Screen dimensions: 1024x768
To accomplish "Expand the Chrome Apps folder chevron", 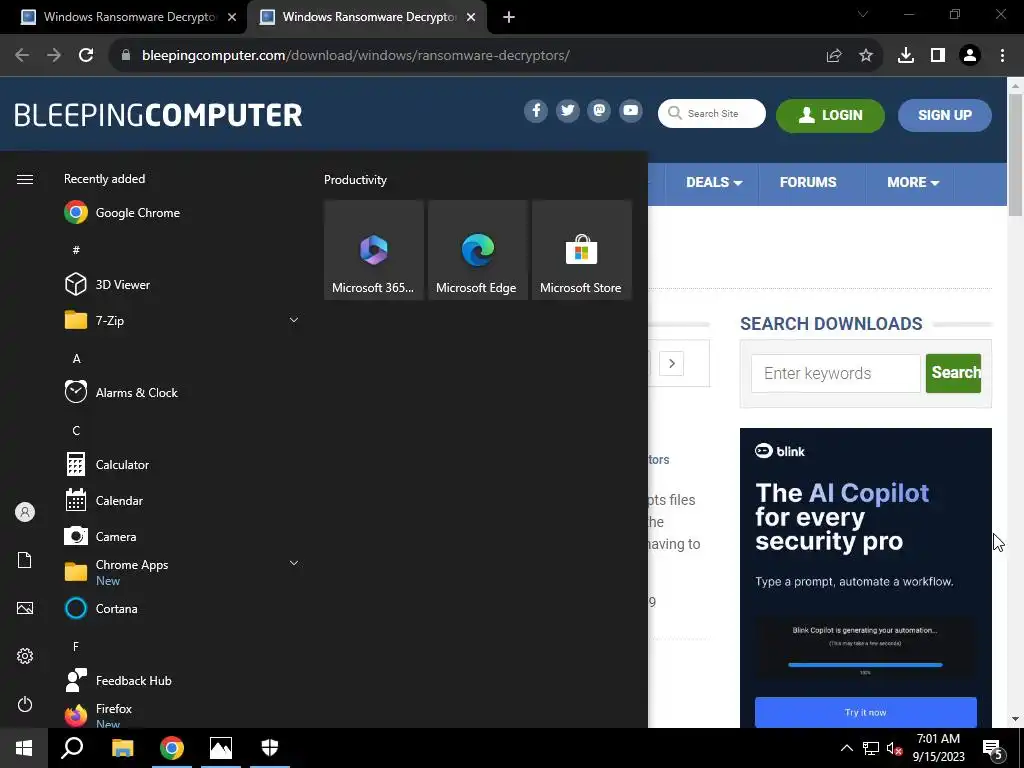I will (294, 563).
